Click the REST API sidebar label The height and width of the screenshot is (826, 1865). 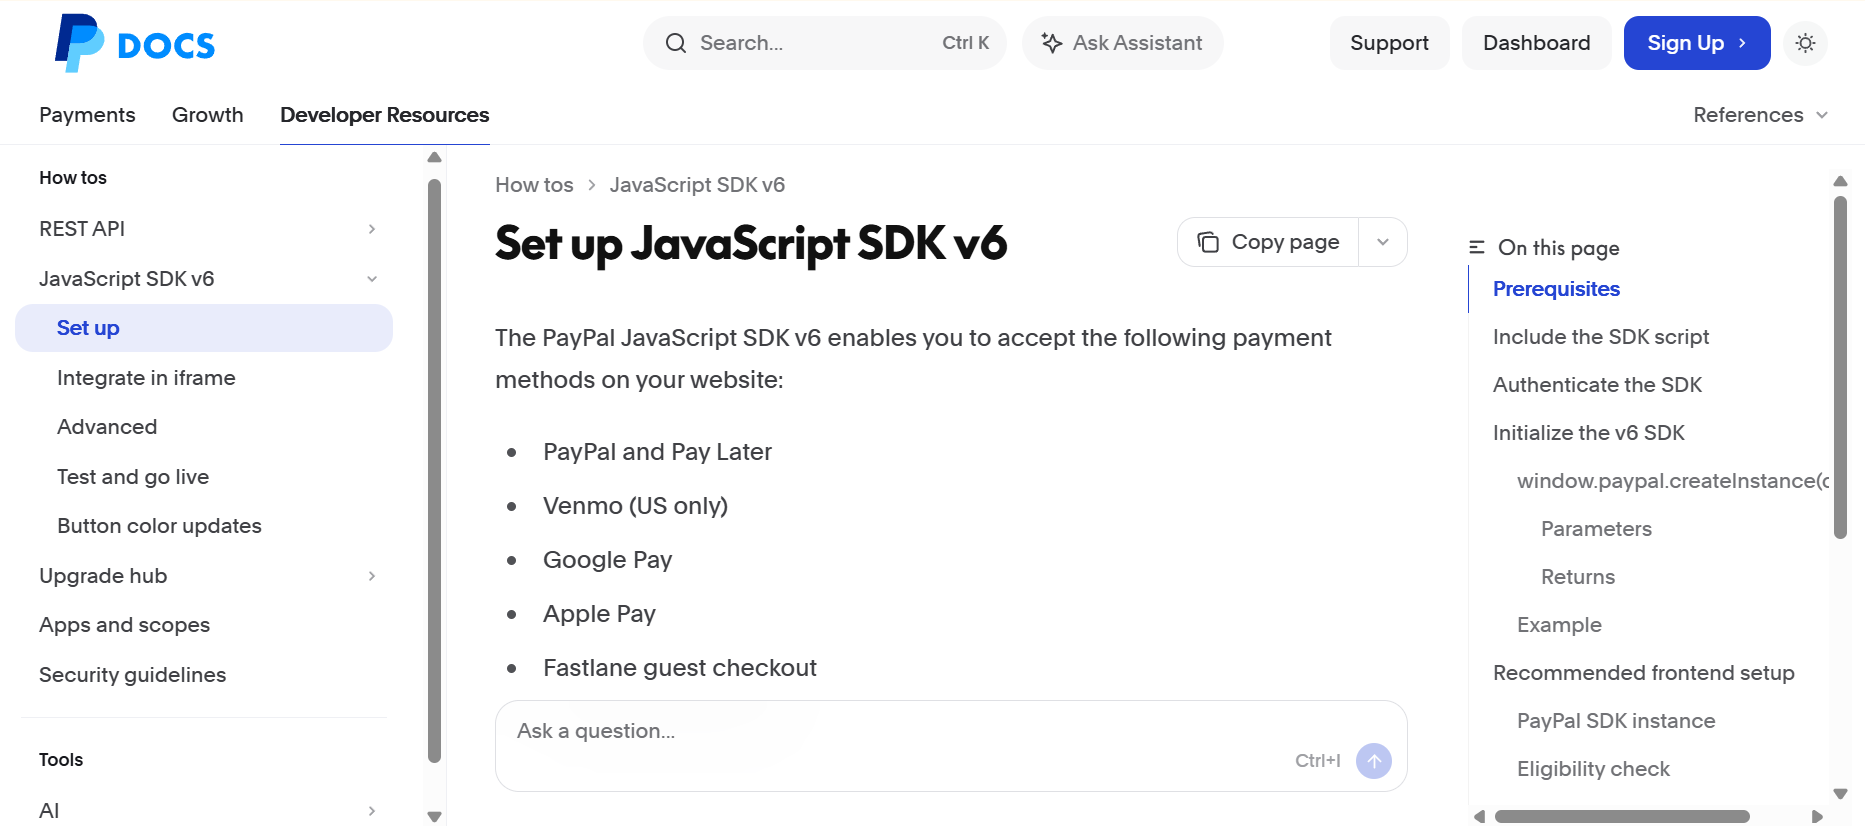coord(82,229)
